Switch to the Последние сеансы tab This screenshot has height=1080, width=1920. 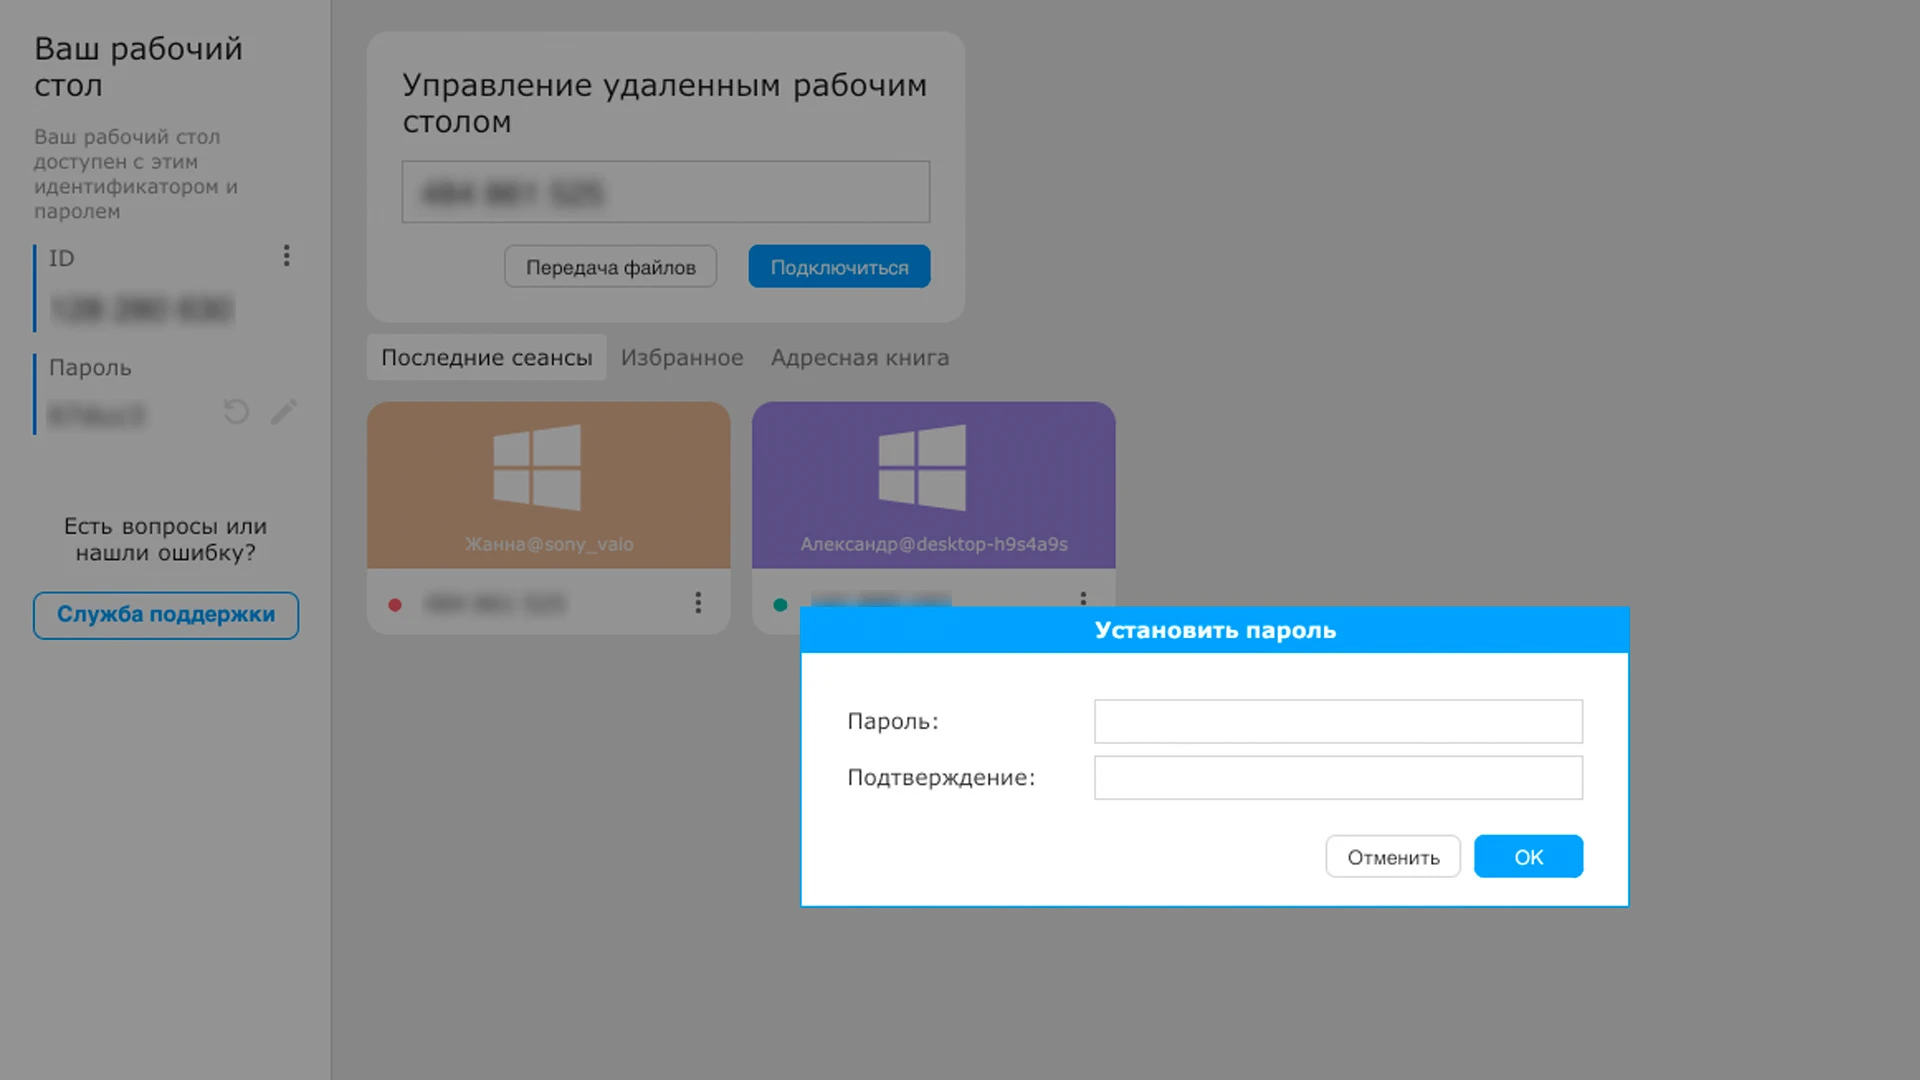(x=486, y=357)
